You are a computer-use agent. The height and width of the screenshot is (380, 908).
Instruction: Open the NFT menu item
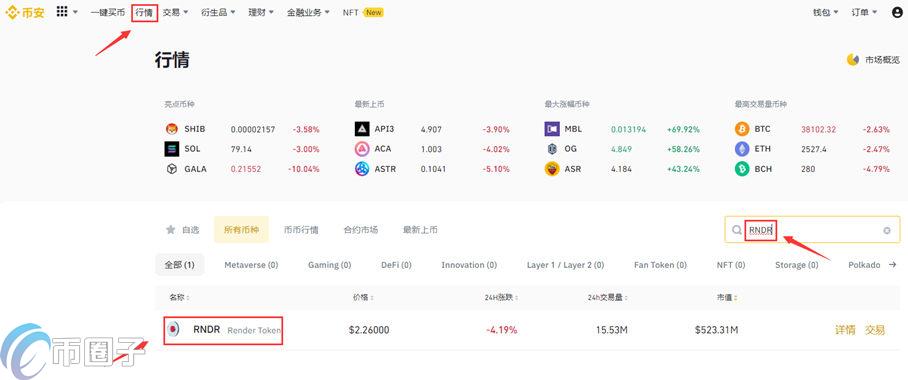coord(350,12)
